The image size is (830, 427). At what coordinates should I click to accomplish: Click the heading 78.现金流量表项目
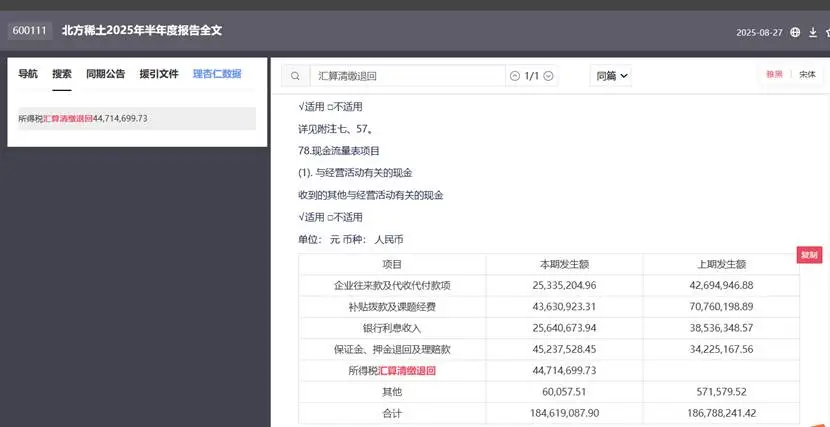[339, 150]
